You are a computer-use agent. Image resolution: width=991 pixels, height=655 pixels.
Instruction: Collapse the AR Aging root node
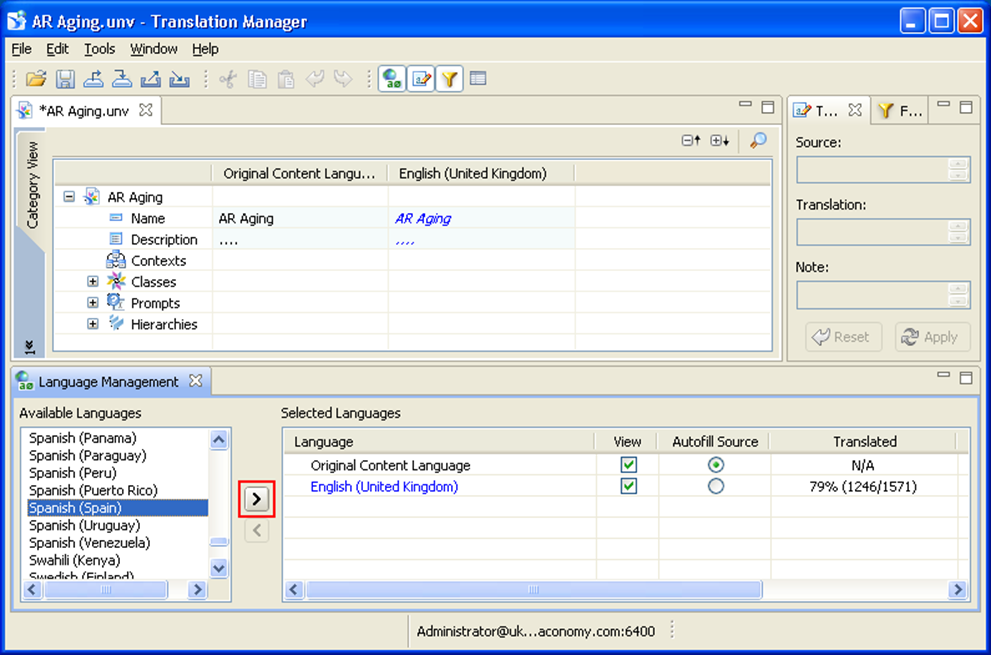[x=69, y=197]
